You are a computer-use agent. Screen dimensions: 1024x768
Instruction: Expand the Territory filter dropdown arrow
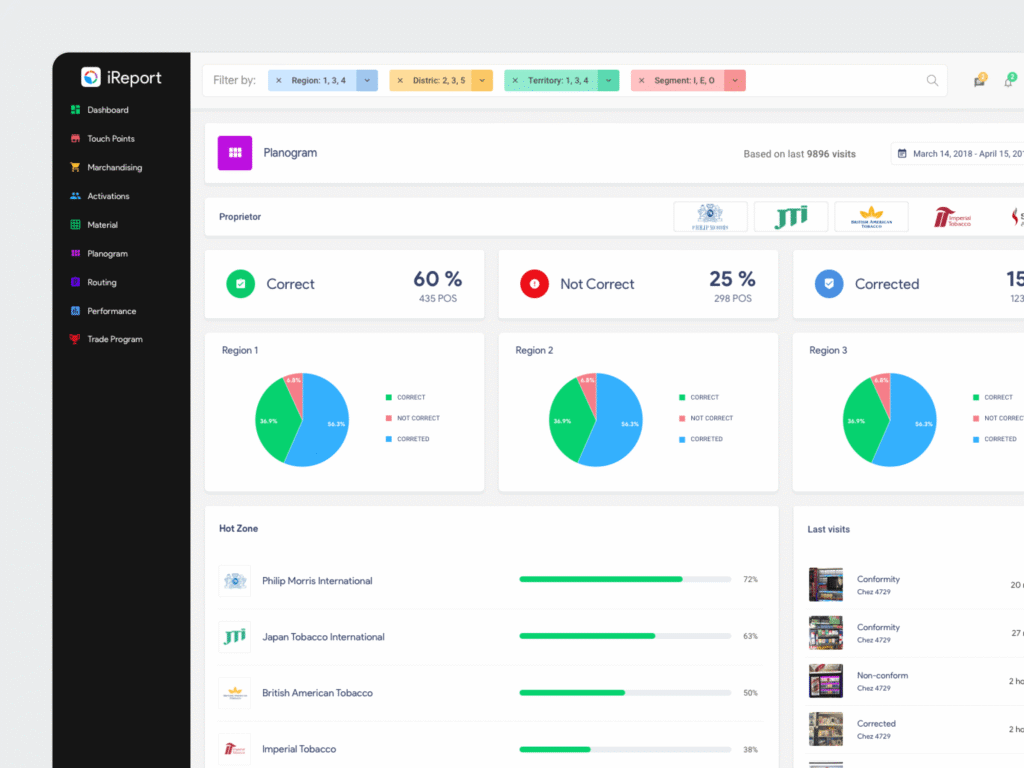click(x=608, y=80)
